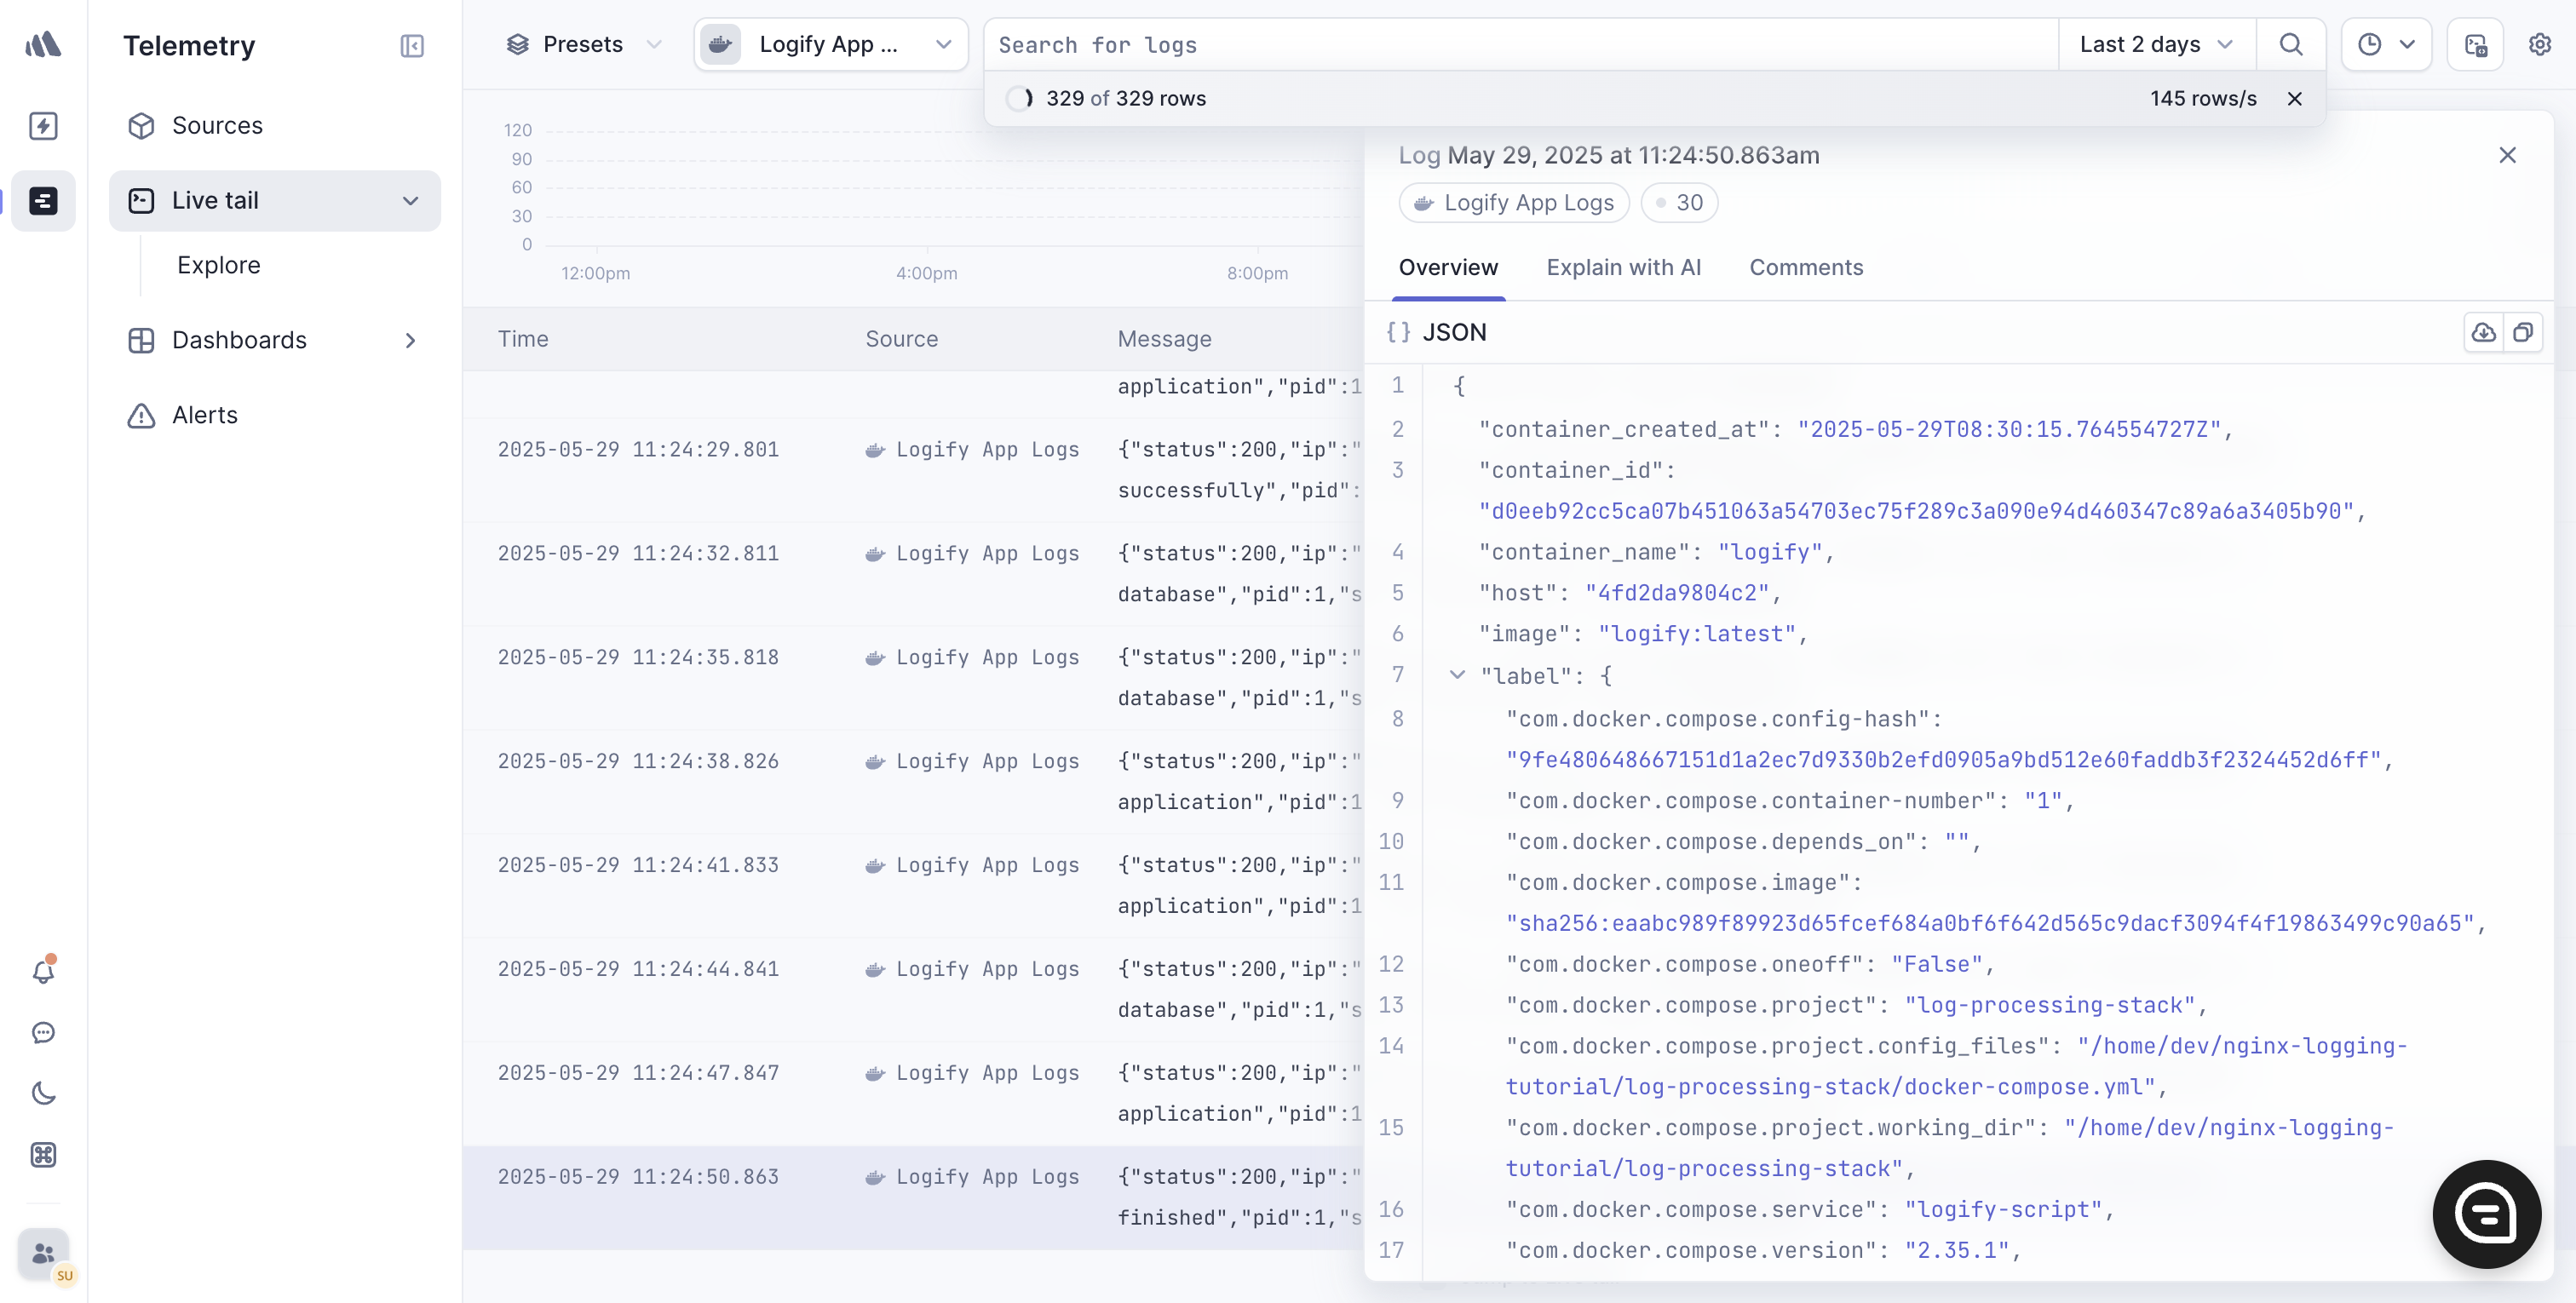Viewport: 2576px width, 1303px height.
Task: Open the Explore sub-item
Action: coord(218,265)
